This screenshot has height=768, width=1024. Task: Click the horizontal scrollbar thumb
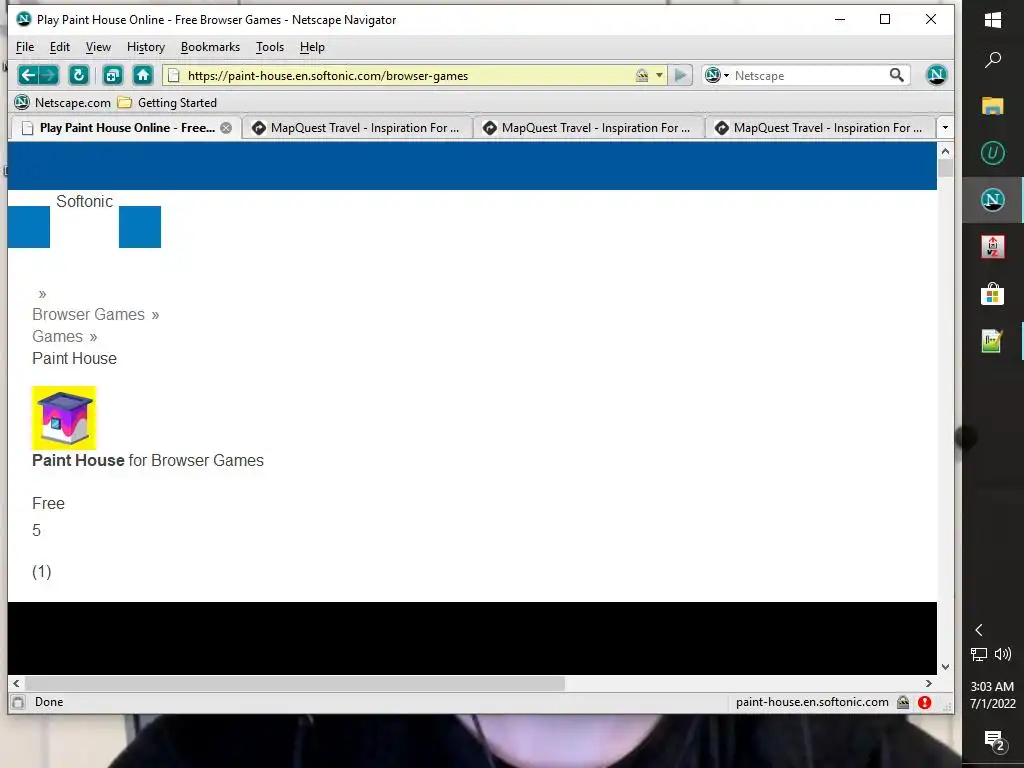click(x=295, y=683)
